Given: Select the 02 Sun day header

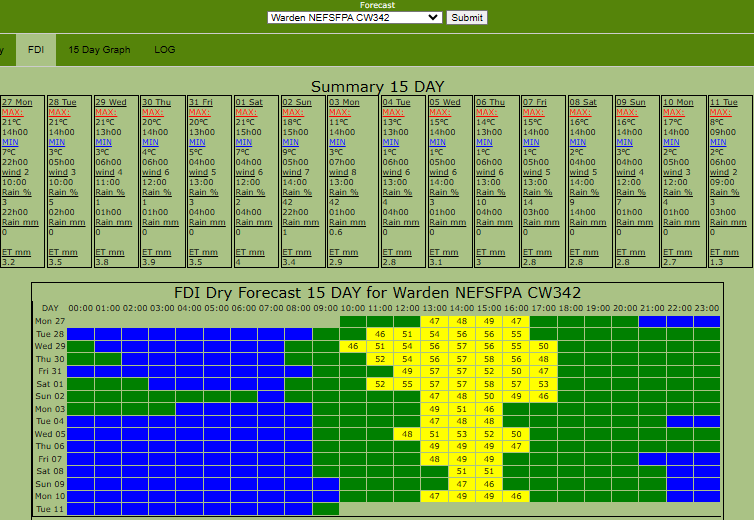Looking at the screenshot, I should coord(297,102).
